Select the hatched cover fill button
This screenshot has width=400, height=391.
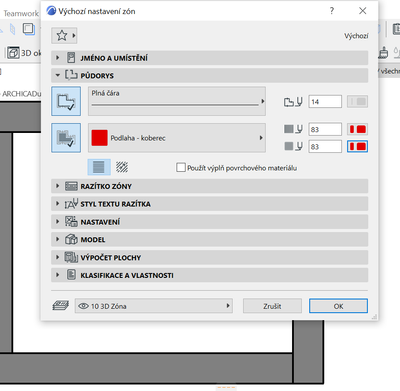click(122, 167)
